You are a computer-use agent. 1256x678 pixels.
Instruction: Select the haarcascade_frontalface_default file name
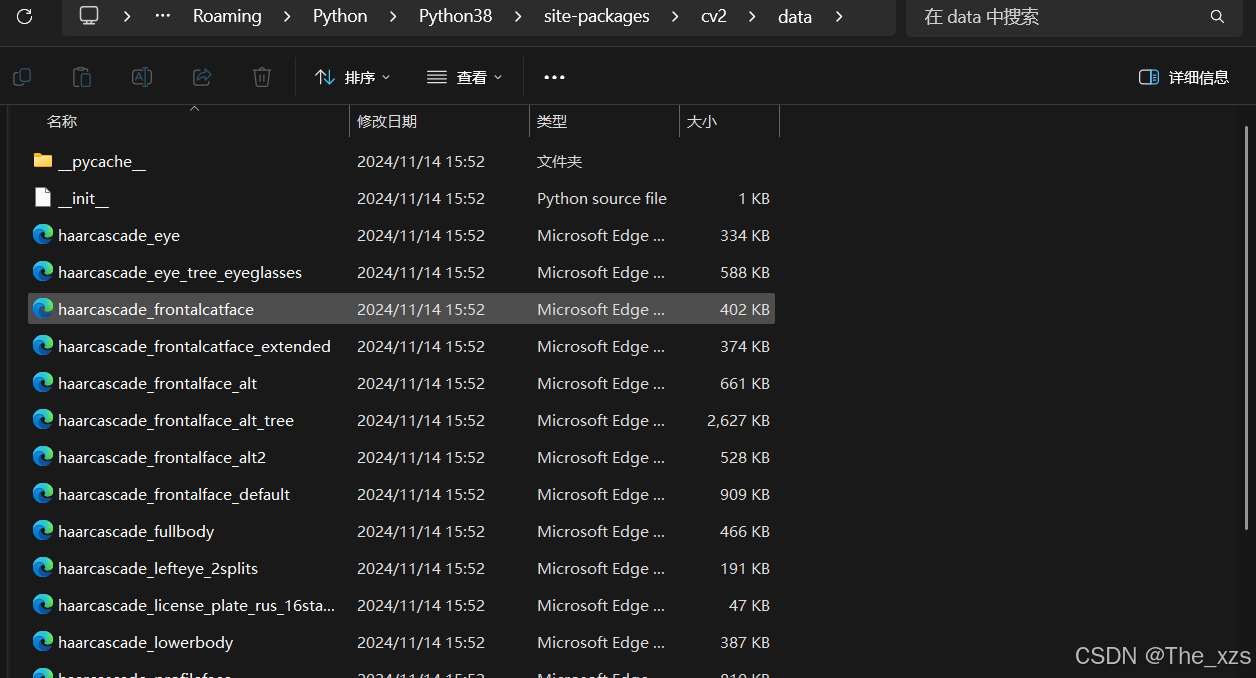174,494
